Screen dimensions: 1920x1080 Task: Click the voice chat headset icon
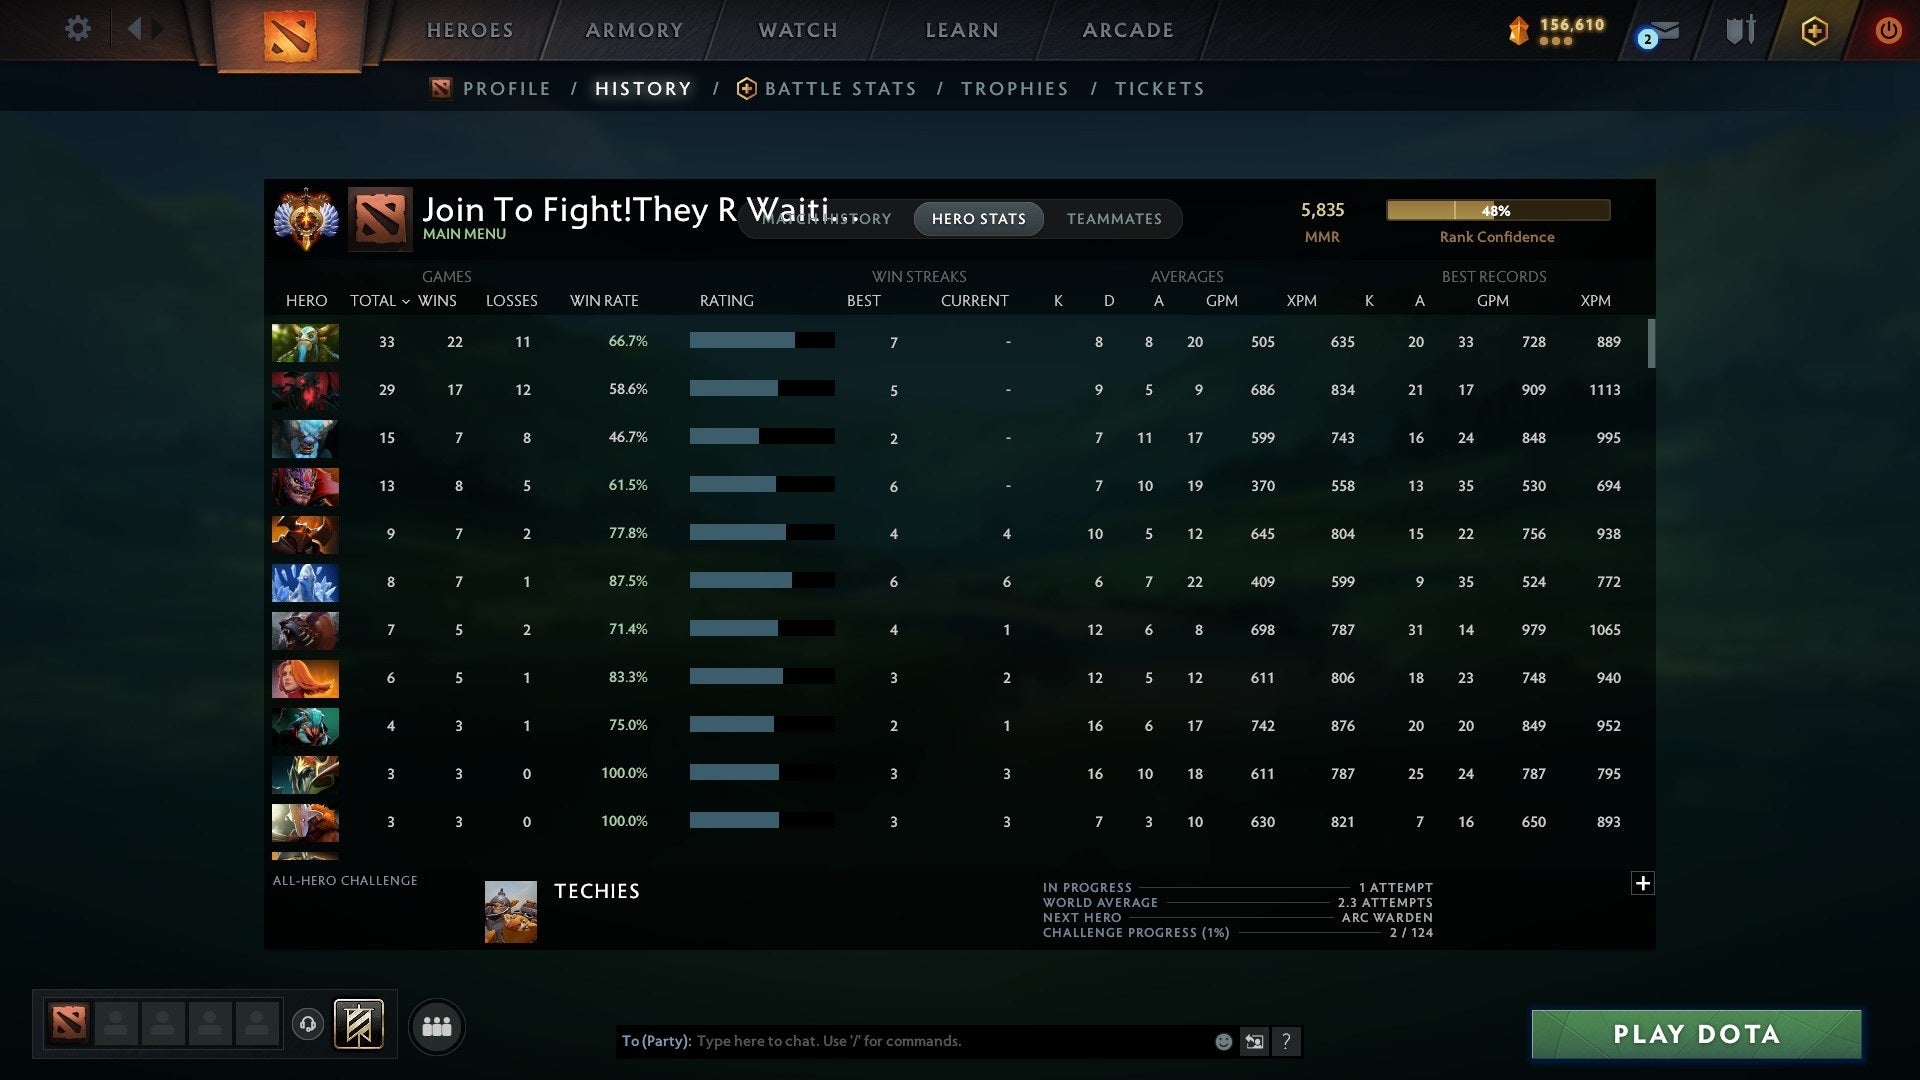tap(309, 1024)
